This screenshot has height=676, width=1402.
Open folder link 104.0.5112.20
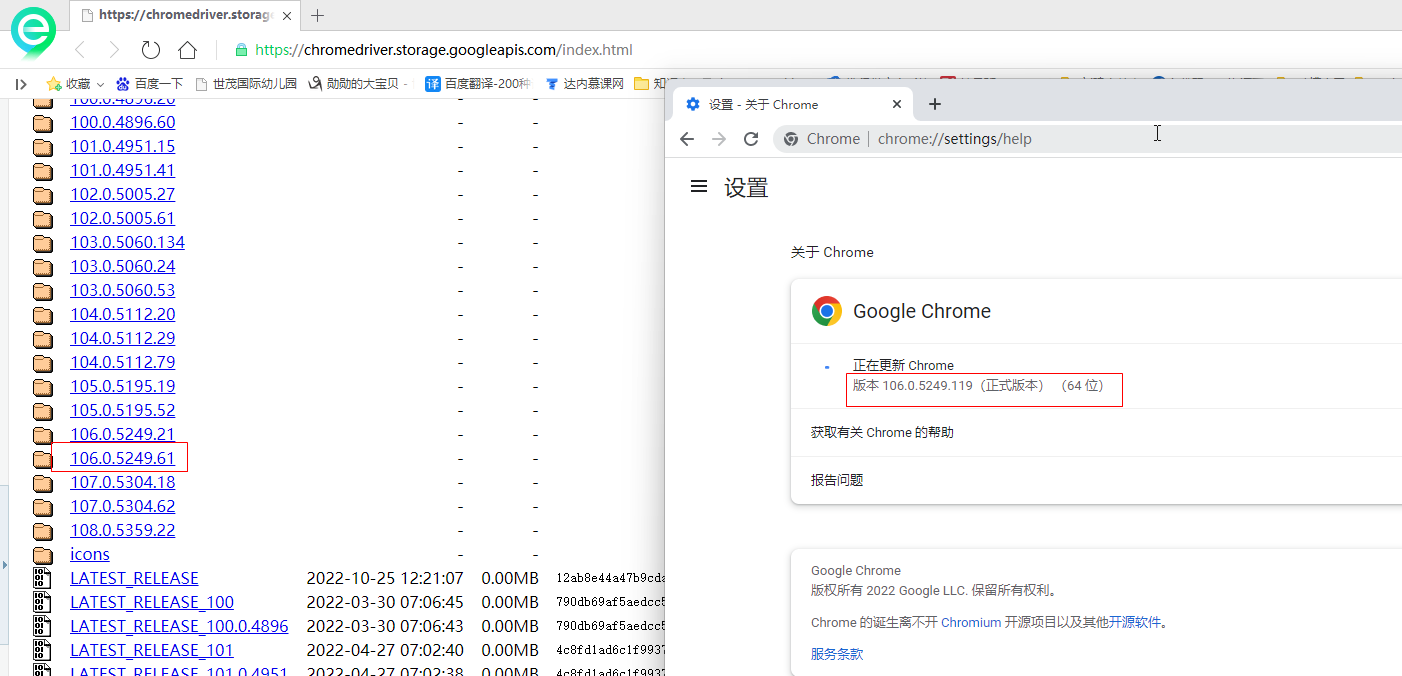tap(122, 314)
